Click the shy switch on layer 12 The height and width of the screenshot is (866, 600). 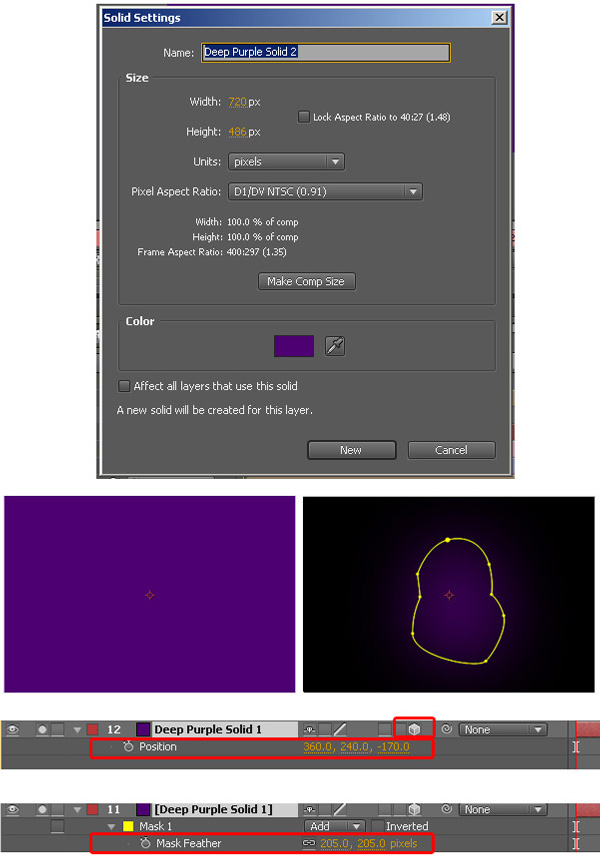310,729
